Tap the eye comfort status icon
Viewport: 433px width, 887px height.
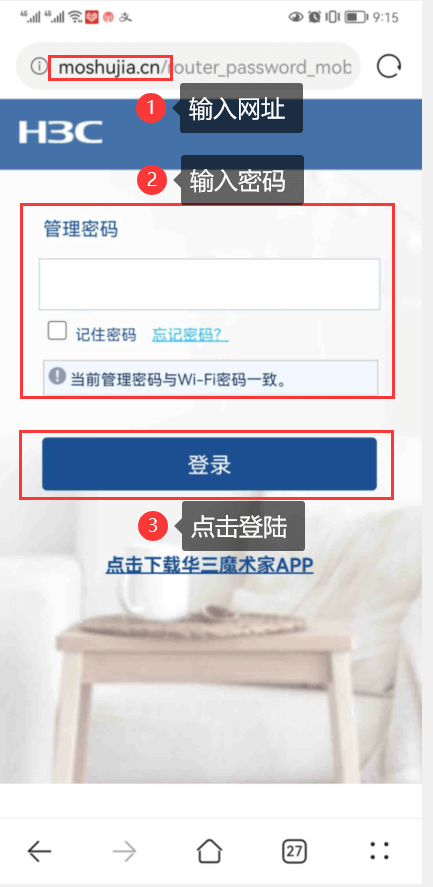click(296, 17)
